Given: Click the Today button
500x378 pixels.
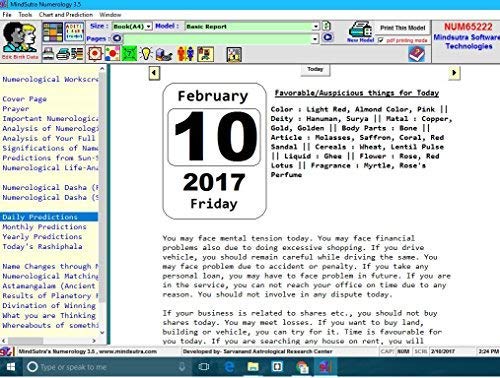Looking at the screenshot, I should point(315,70).
